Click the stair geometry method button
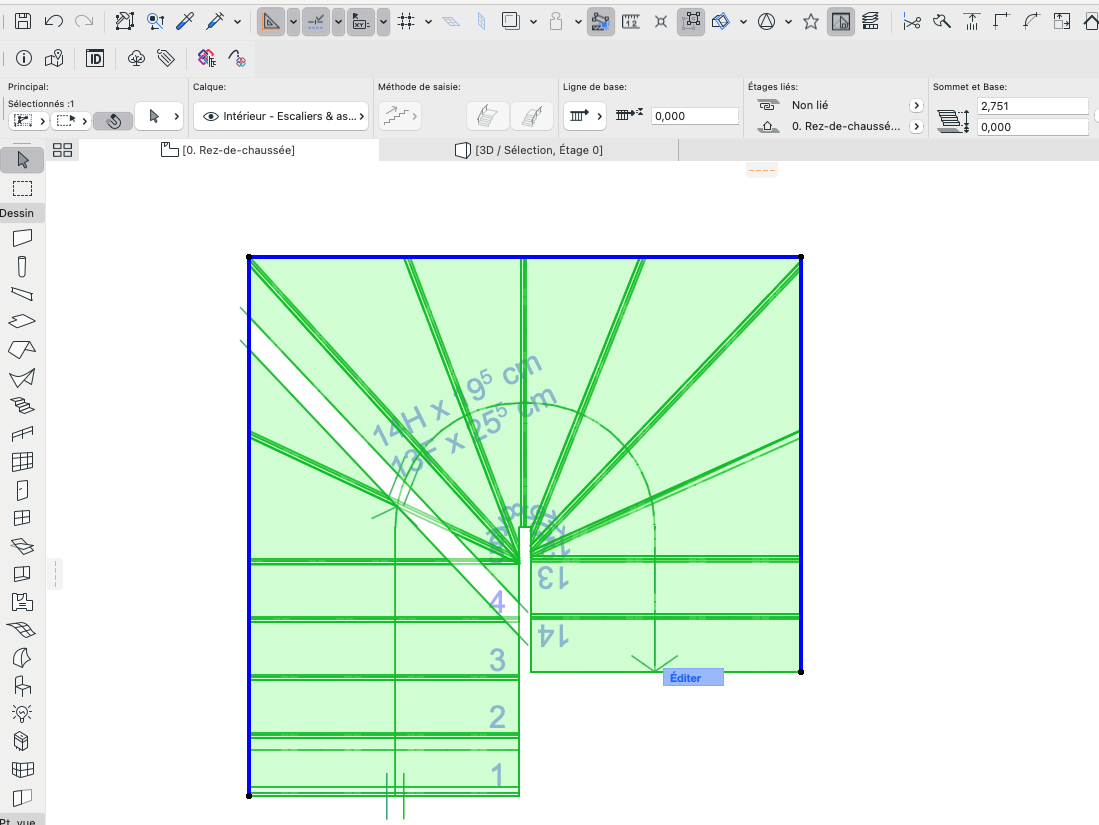The height and width of the screenshot is (825, 1099). point(400,116)
